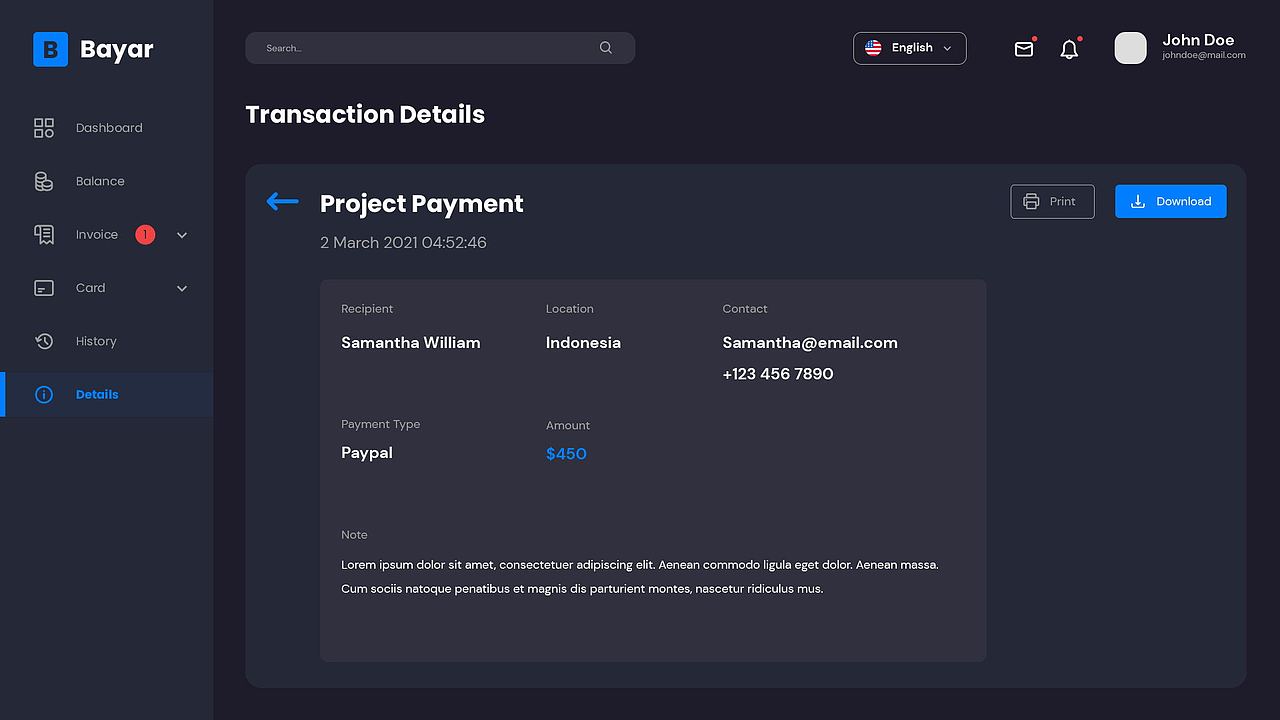Screen dimensions: 1280x720
Task: Click the search magnifier icon
Action: (606, 48)
